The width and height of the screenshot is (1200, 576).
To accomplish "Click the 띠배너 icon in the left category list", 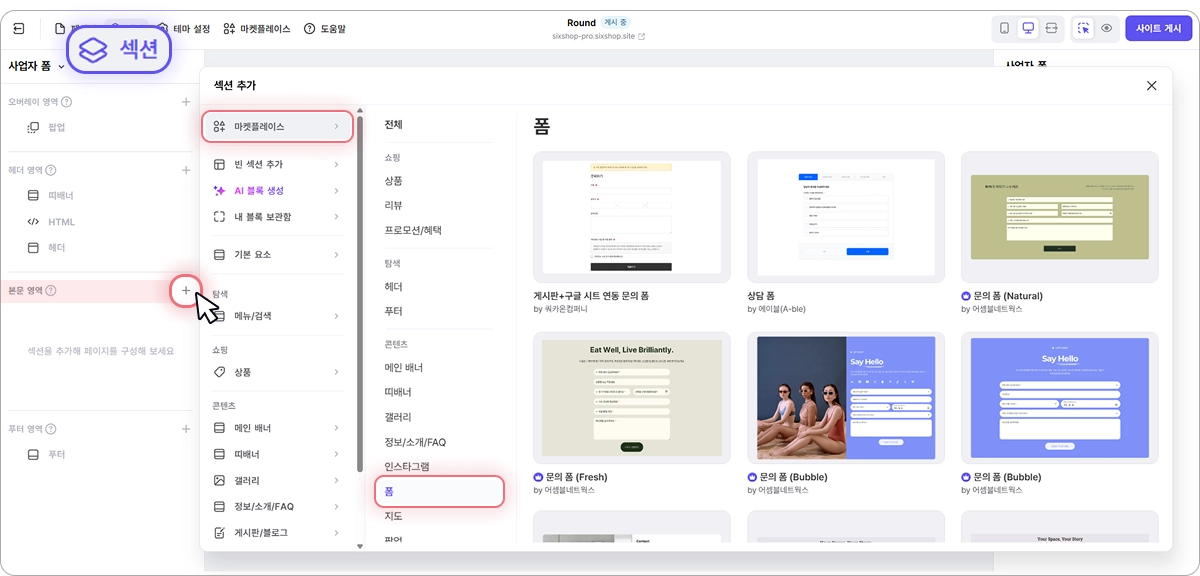I will point(219,455).
